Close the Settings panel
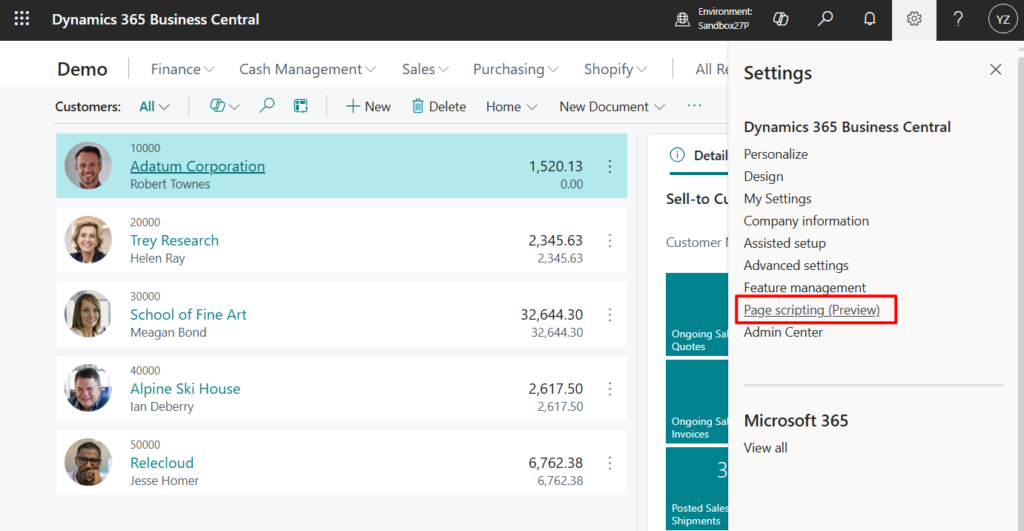1024x531 pixels. pyautogui.click(x=995, y=69)
